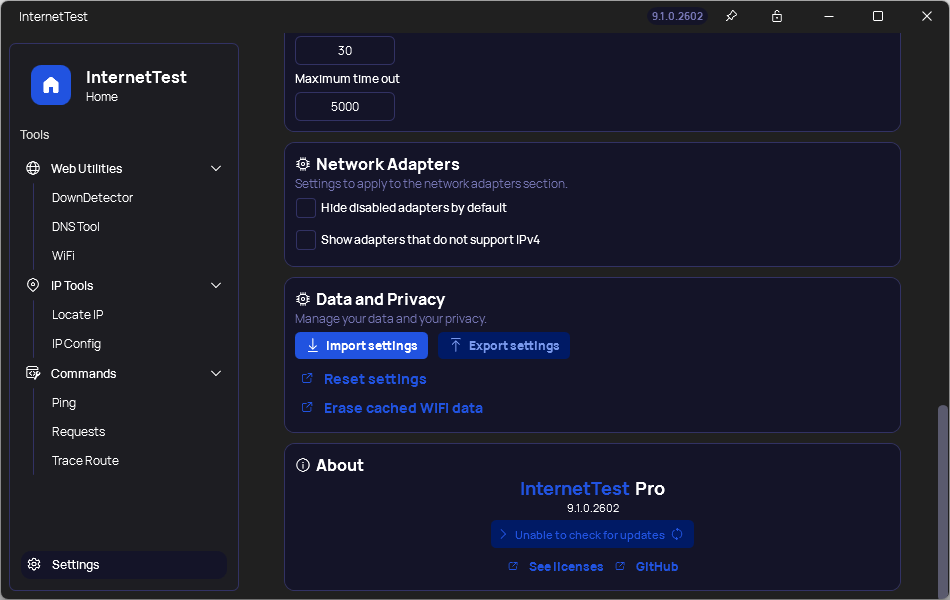Screen dimensions: 950x600
Task: Click external link icon beside See licenses
Action: [x=513, y=566]
